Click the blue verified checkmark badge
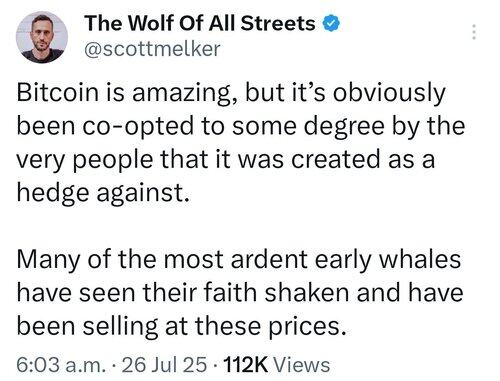The image size is (500, 381). pos(331,24)
